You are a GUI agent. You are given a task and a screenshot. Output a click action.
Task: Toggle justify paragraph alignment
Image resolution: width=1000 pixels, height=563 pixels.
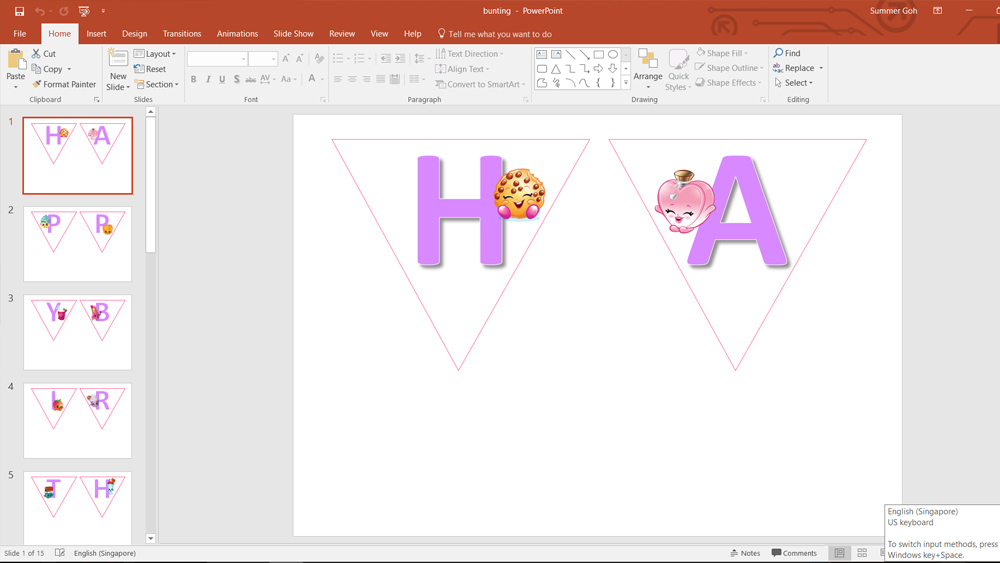point(380,79)
